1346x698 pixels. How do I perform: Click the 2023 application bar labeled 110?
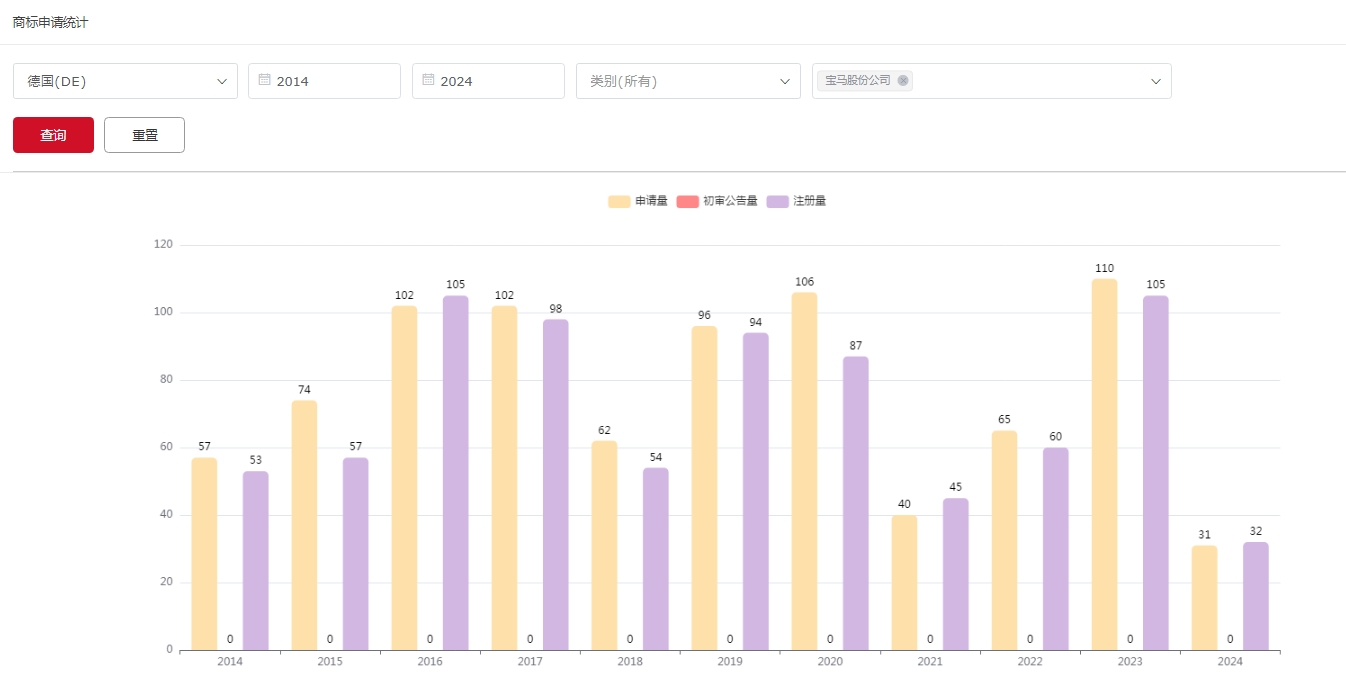click(x=1104, y=465)
